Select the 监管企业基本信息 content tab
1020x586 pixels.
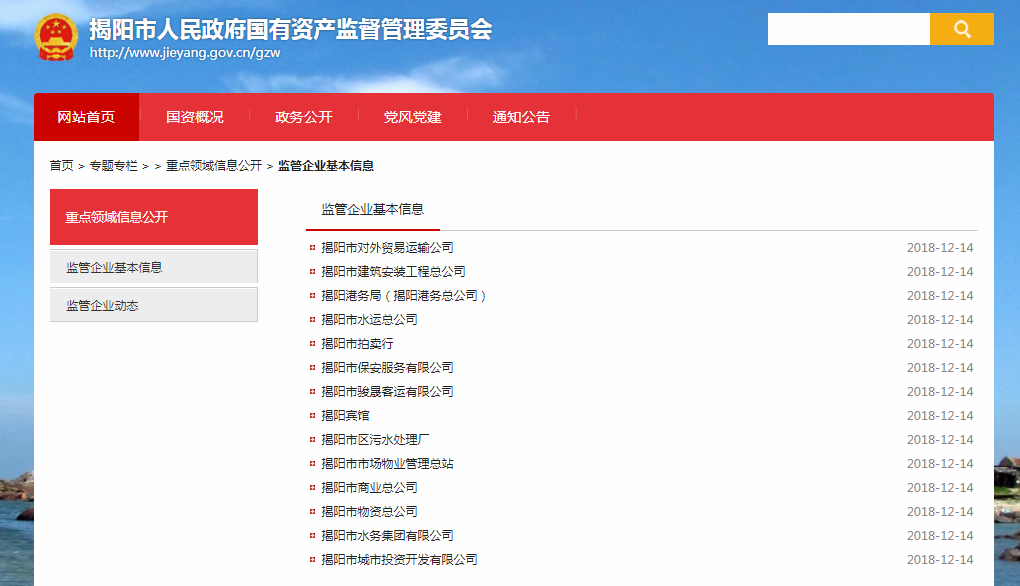tap(373, 209)
